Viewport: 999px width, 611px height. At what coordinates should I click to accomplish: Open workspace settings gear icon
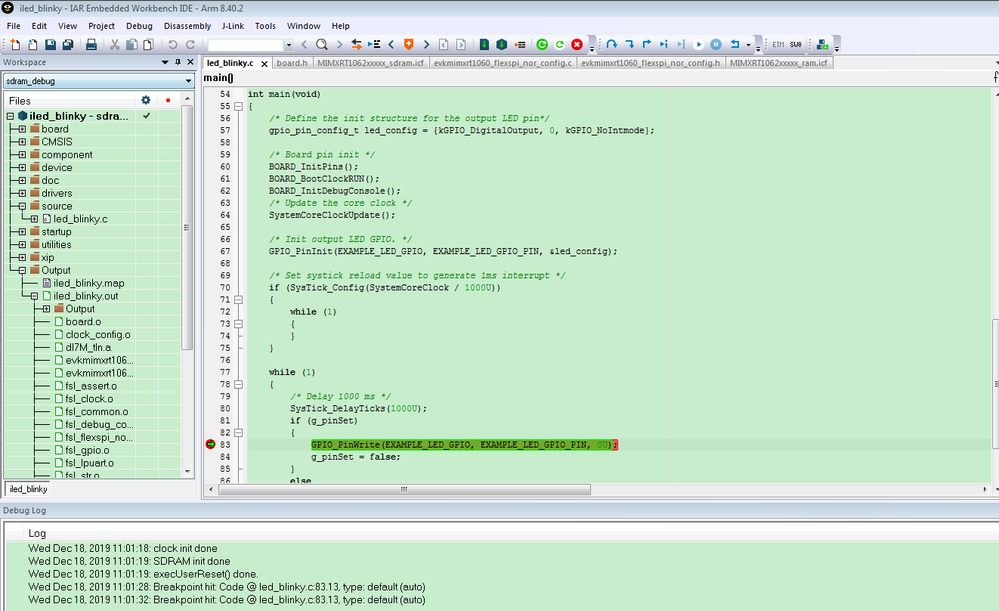pyautogui.click(x=146, y=100)
